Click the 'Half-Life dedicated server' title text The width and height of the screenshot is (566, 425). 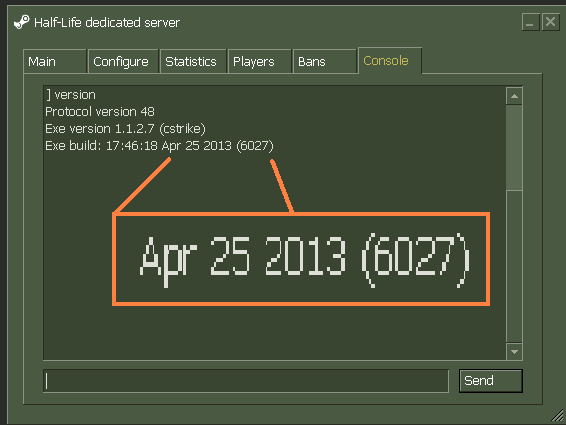pyautogui.click(x=107, y=22)
